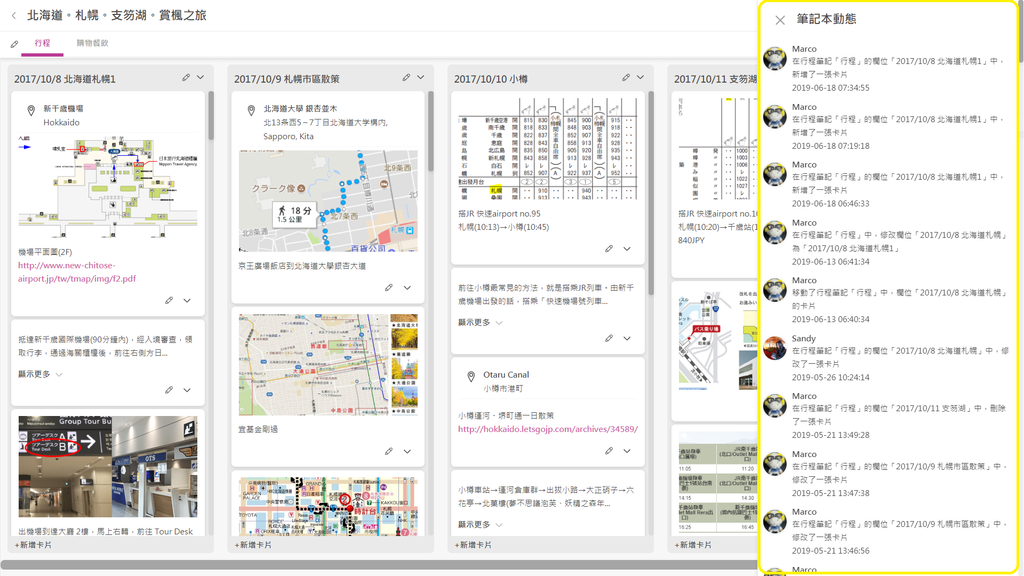The image size is (1024, 576).
Task: Edit tabs using pencil icon left of 行程
Action: [x=14, y=44]
